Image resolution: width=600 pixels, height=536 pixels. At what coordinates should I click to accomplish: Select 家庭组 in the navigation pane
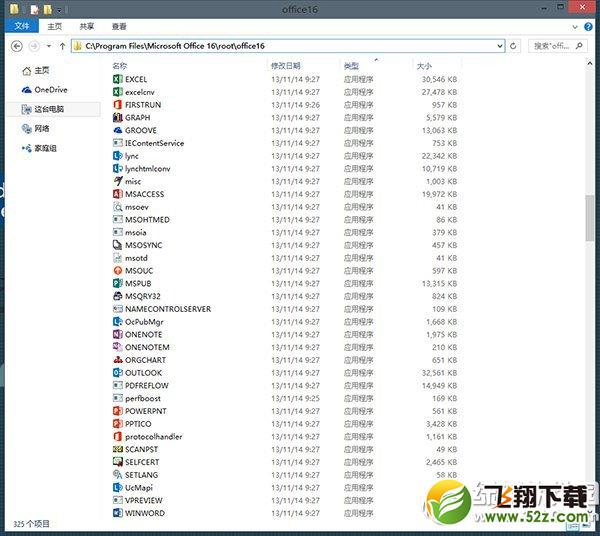tap(39, 148)
